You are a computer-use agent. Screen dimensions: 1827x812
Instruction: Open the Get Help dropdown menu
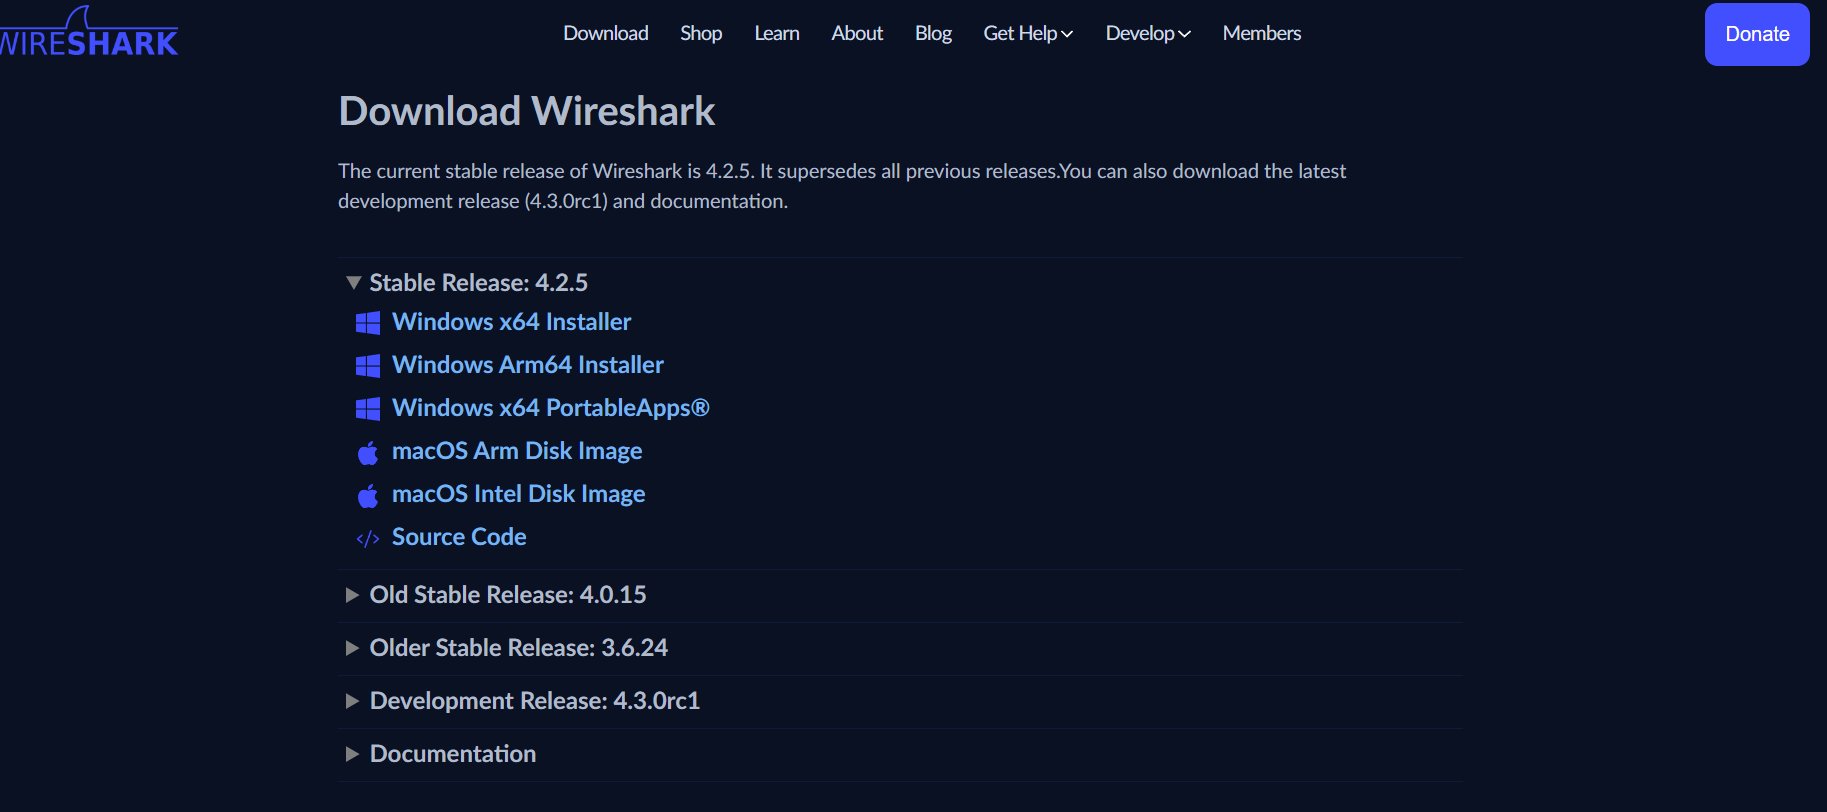coord(1028,33)
